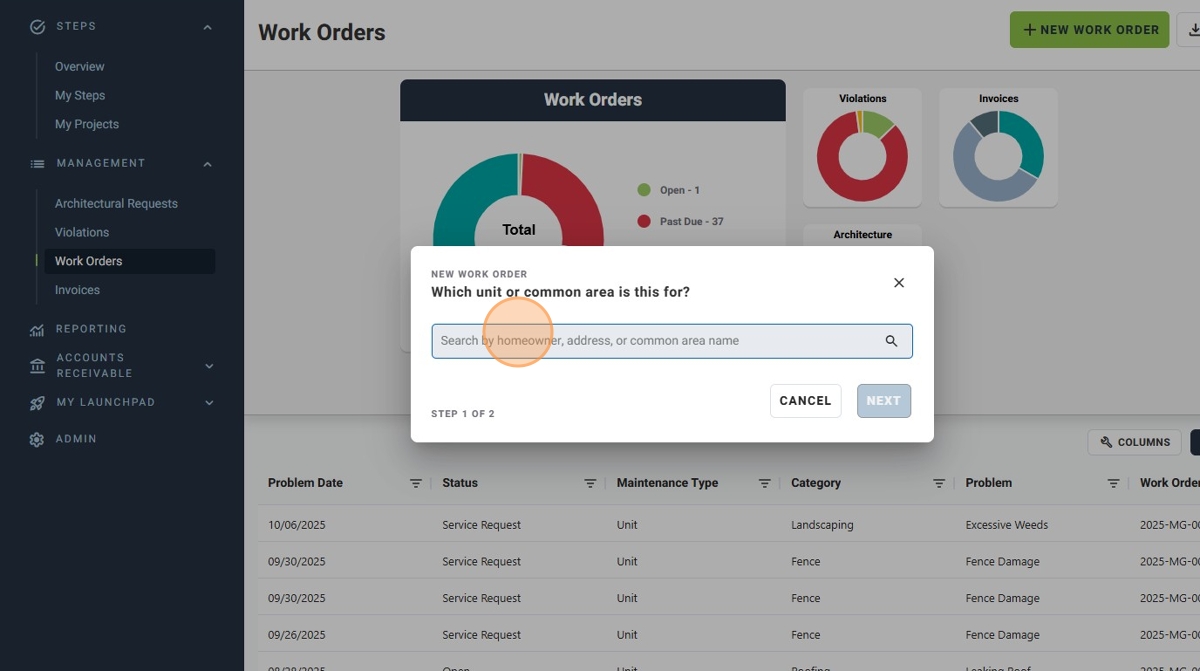The height and width of the screenshot is (671, 1200).
Task: Click the Columns button
Action: click(1135, 442)
